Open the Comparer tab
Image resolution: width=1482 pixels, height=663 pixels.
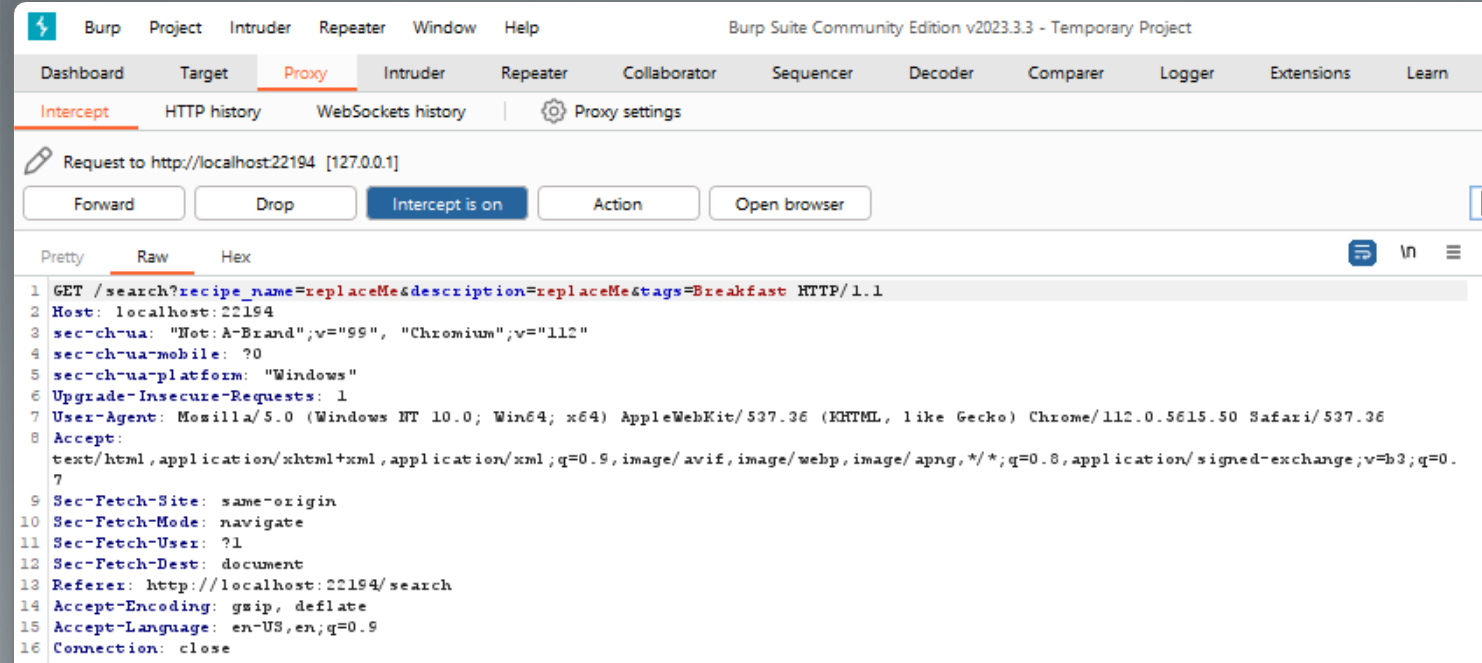point(1066,73)
